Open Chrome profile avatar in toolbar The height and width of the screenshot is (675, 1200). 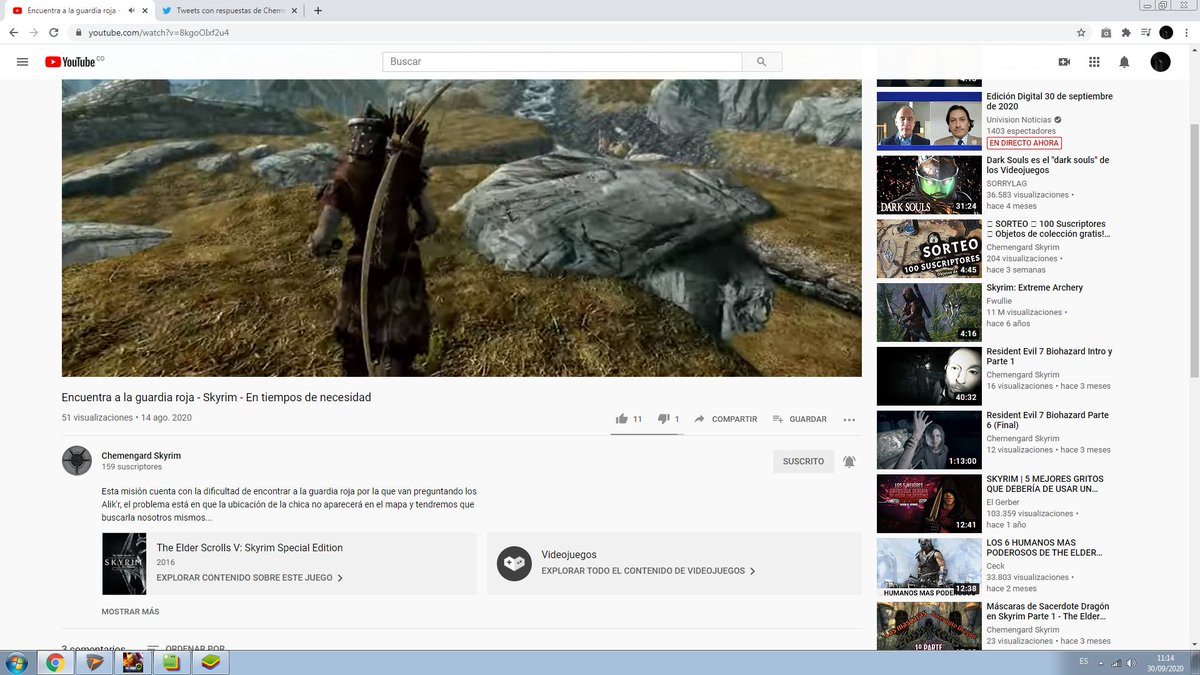[x=1166, y=32]
